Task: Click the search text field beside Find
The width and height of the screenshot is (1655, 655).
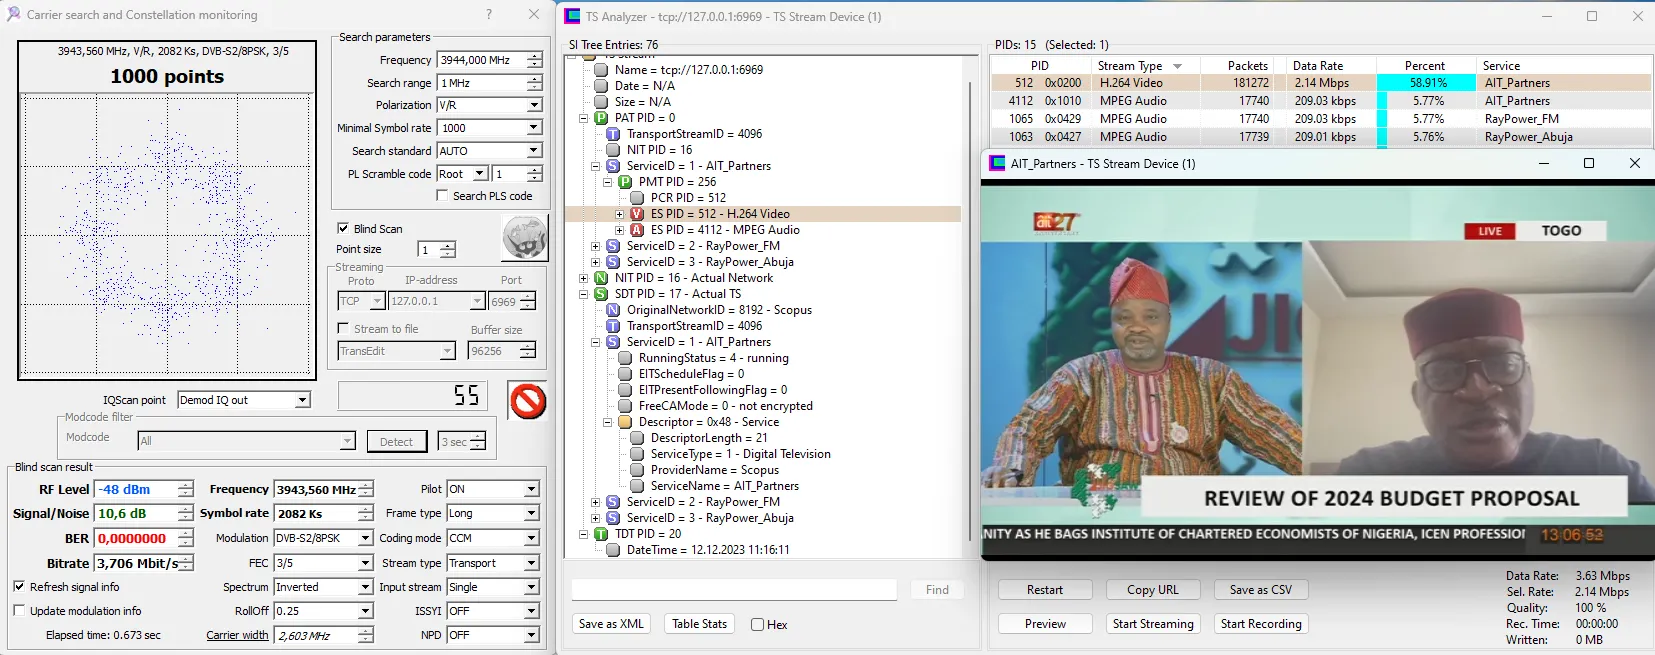Action: click(x=734, y=590)
